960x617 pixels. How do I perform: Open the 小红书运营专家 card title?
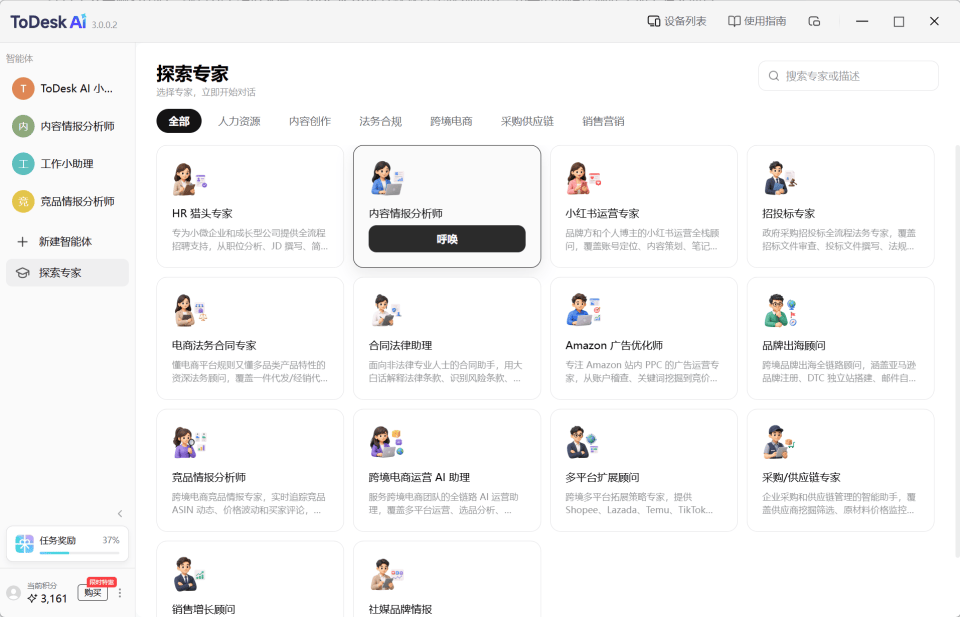pyautogui.click(x=602, y=214)
